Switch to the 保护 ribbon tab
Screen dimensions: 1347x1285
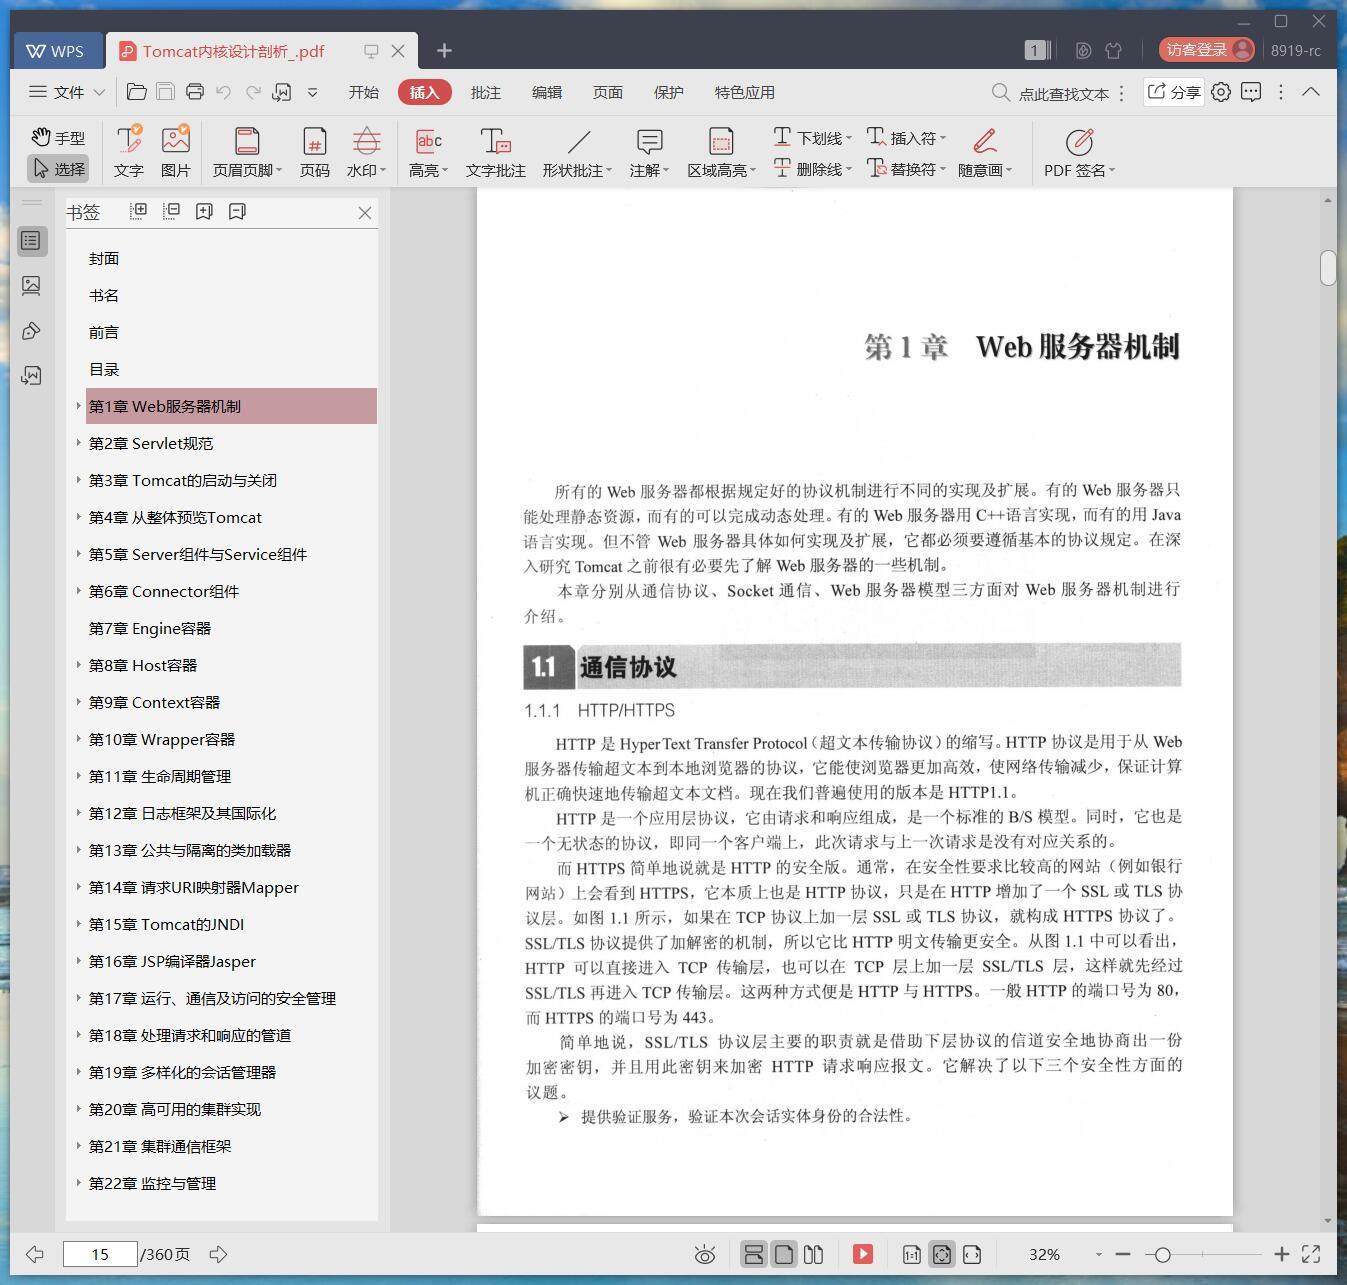coord(668,92)
